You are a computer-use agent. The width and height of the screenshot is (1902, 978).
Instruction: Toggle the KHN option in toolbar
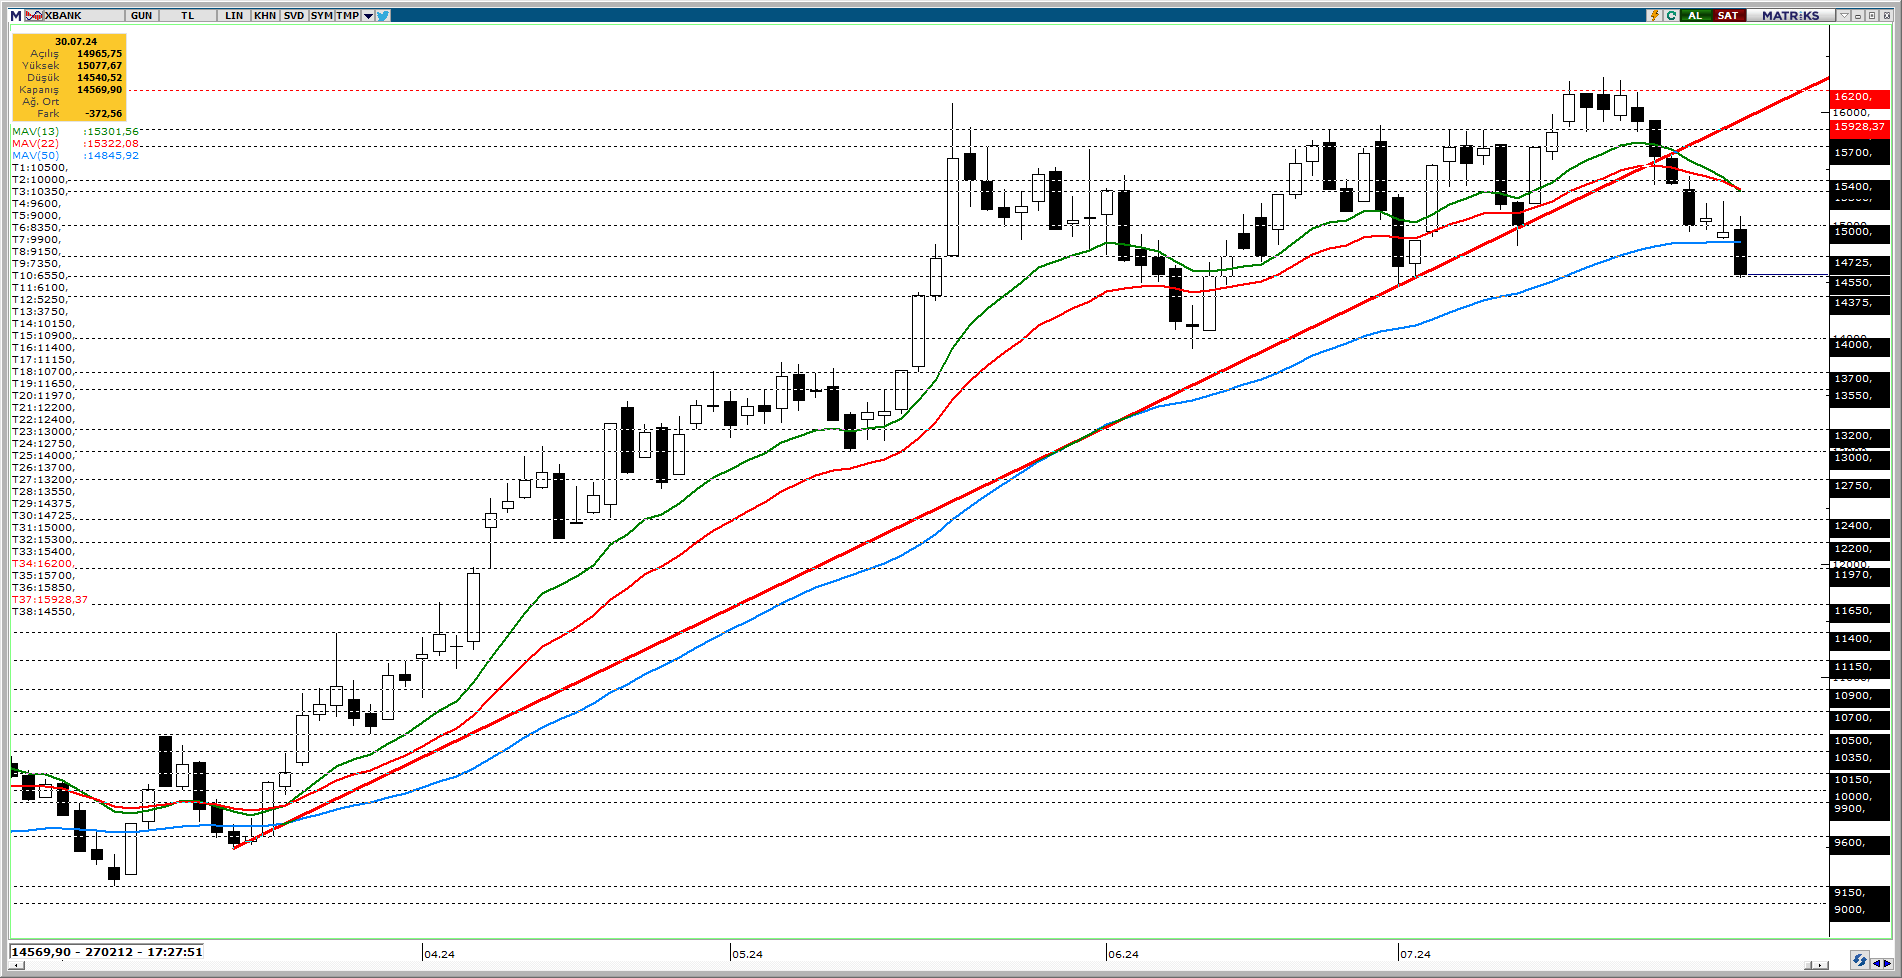(265, 15)
